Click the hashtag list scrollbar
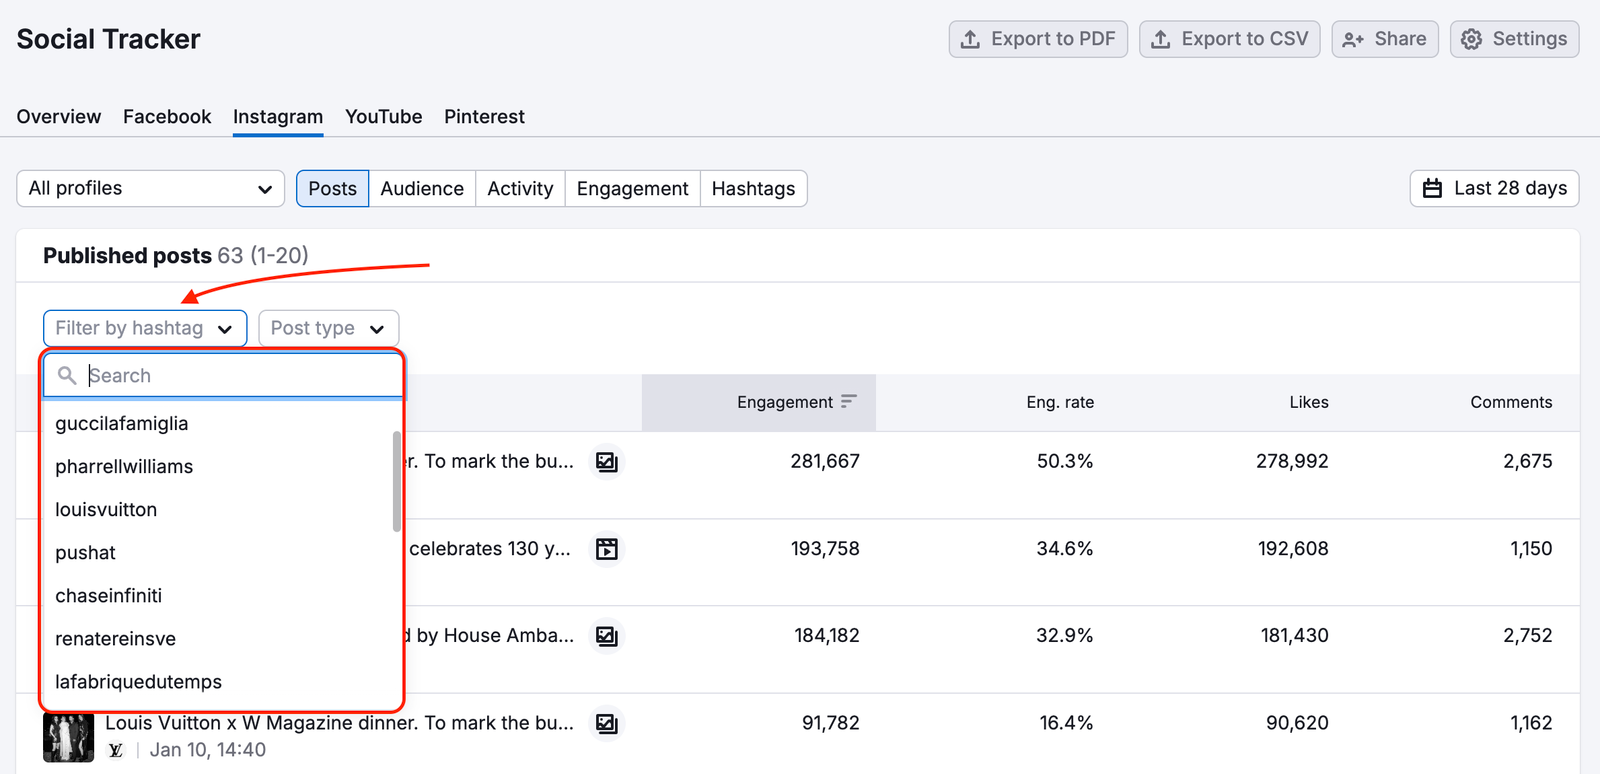1600x774 pixels. (397, 481)
